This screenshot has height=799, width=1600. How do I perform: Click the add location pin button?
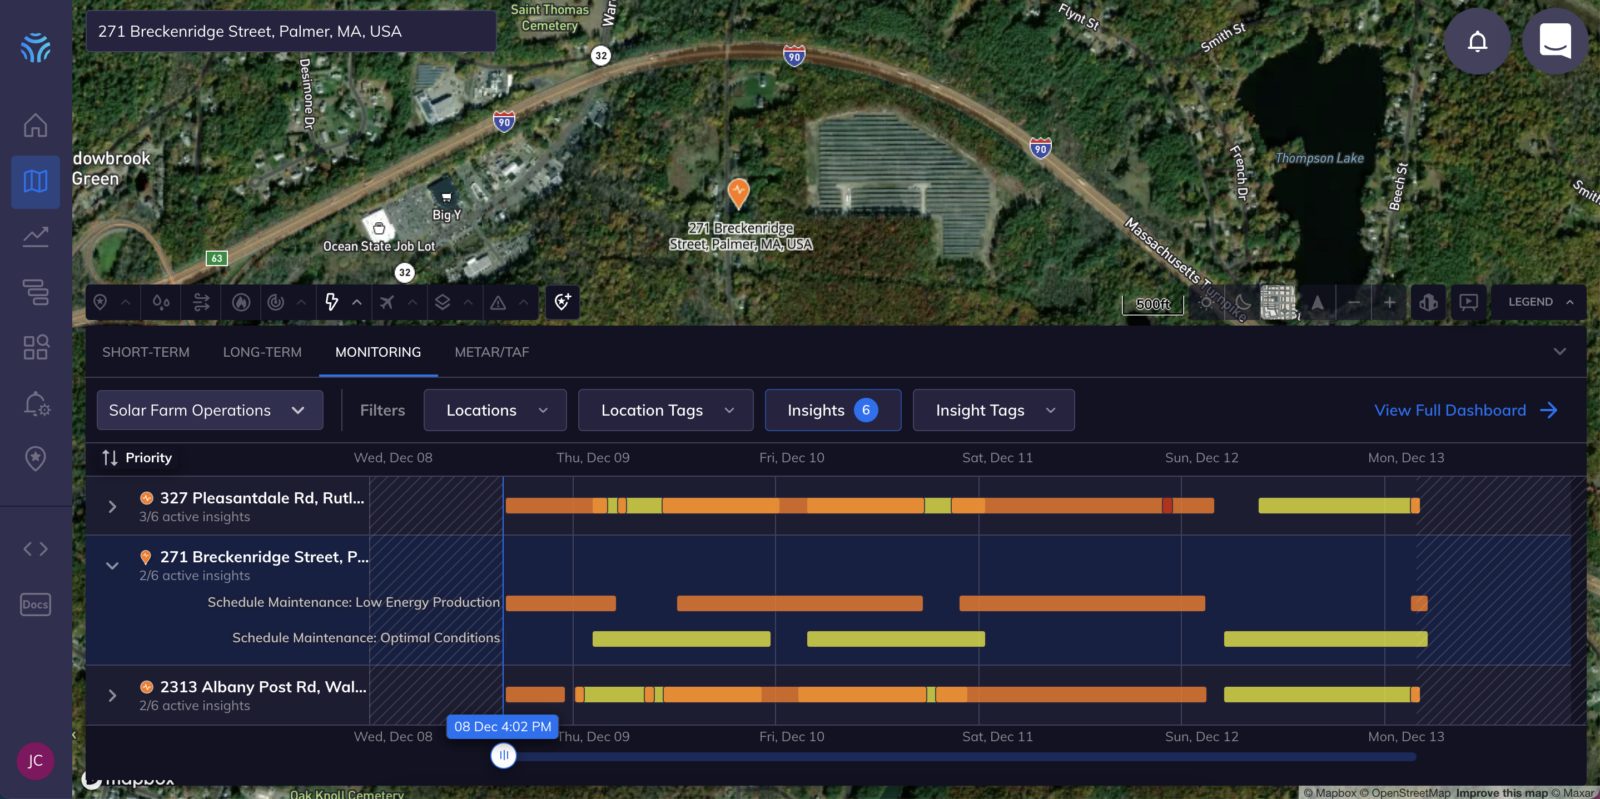click(x=563, y=302)
